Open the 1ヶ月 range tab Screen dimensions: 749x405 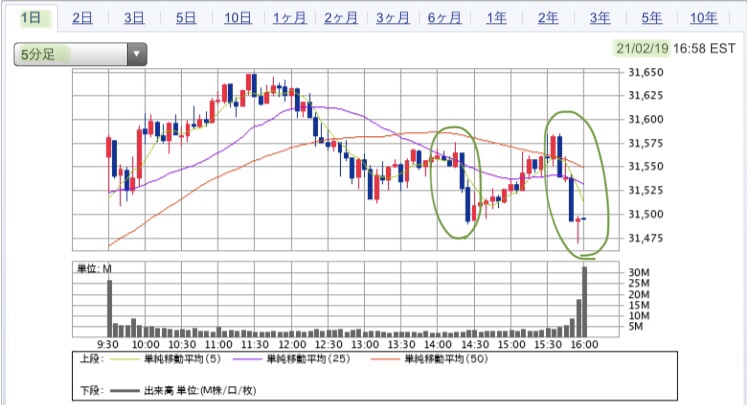pyautogui.click(x=289, y=18)
